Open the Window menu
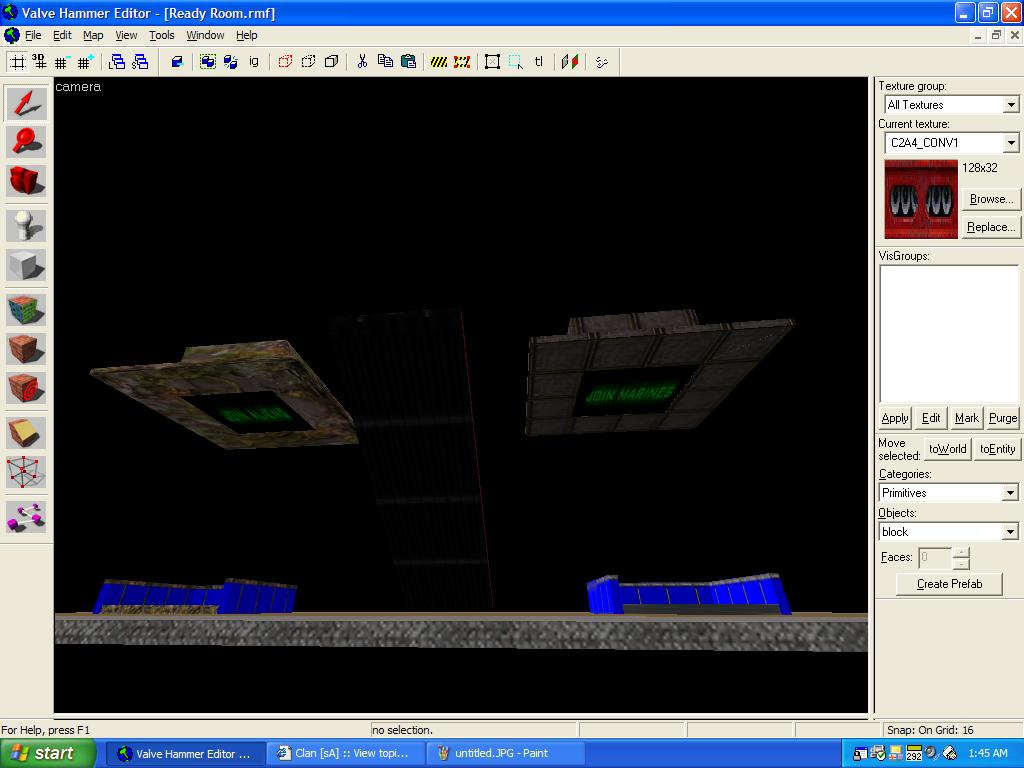This screenshot has height=768, width=1024. pos(205,35)
